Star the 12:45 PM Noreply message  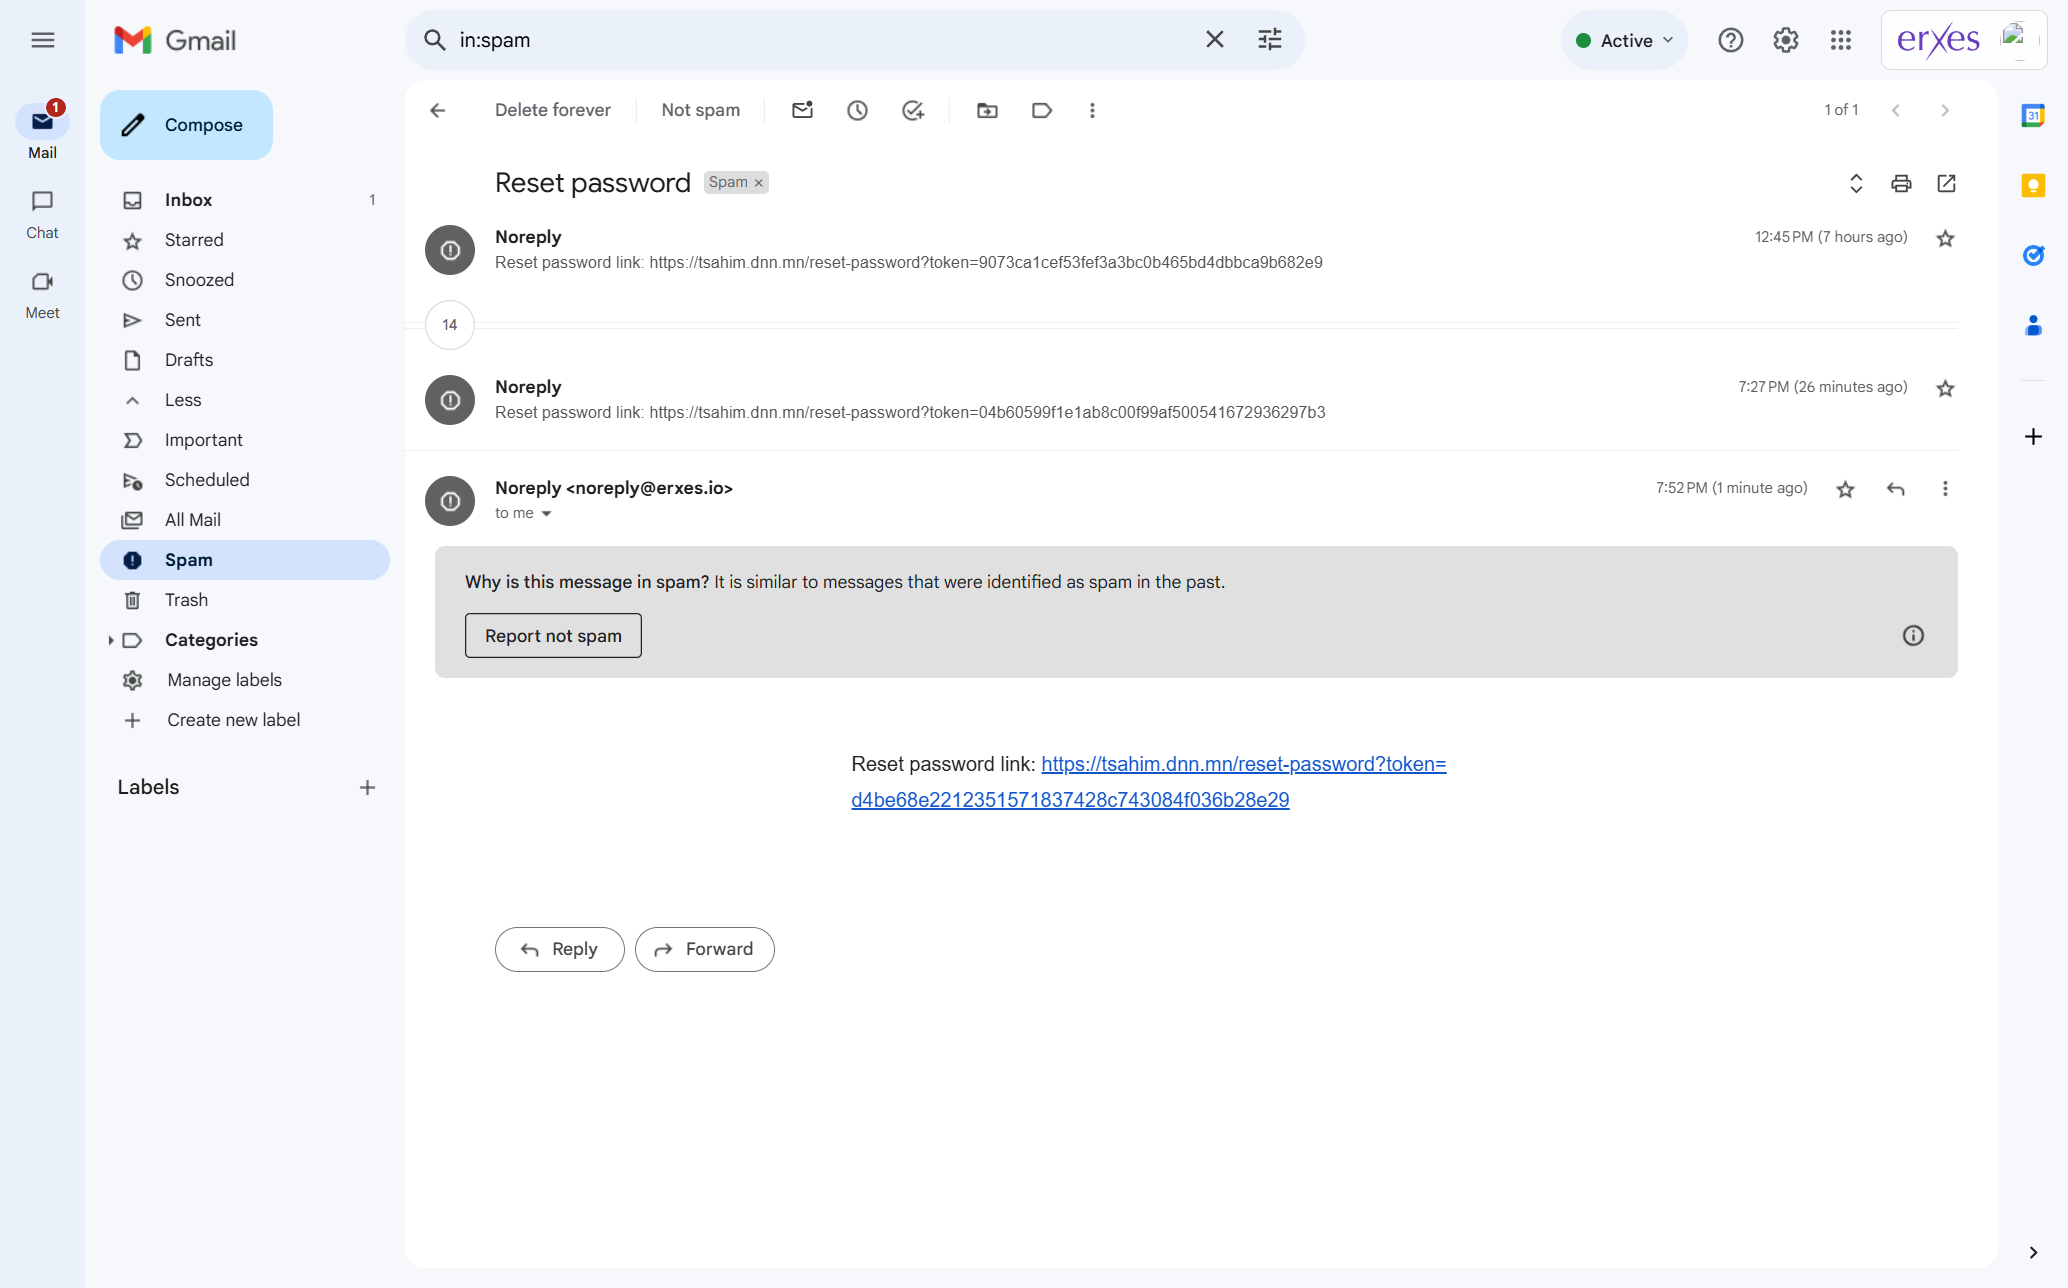click(x=1945, y=239)
